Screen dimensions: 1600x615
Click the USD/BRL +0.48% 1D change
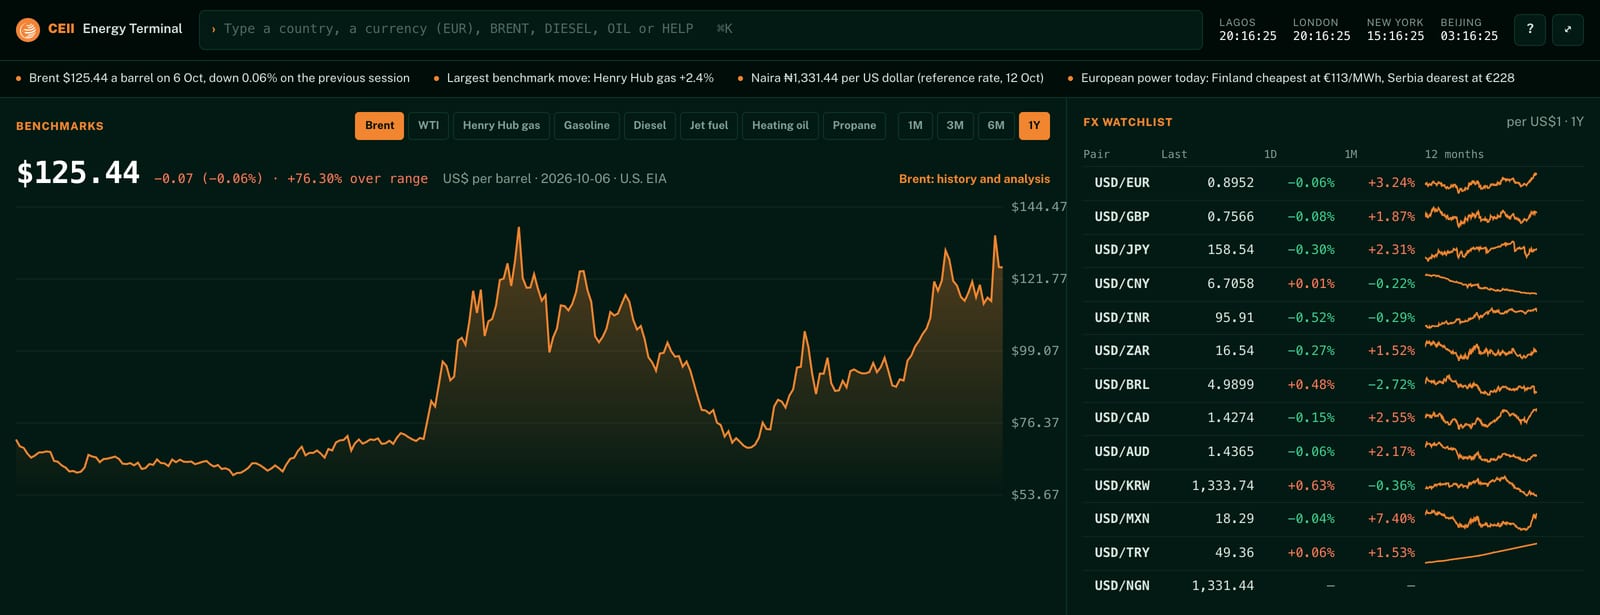tap(1310, 385)
